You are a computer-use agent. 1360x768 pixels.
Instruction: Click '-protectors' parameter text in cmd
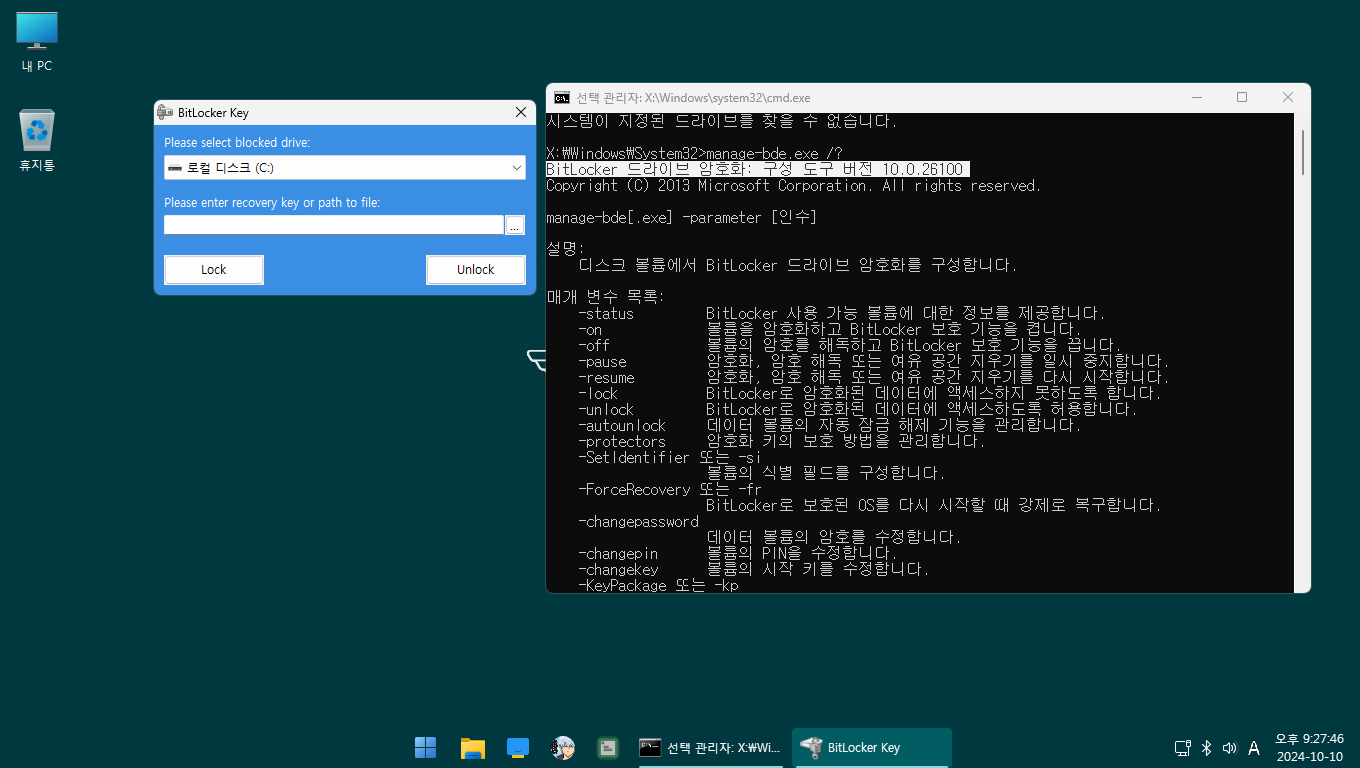tap(622, 441)
